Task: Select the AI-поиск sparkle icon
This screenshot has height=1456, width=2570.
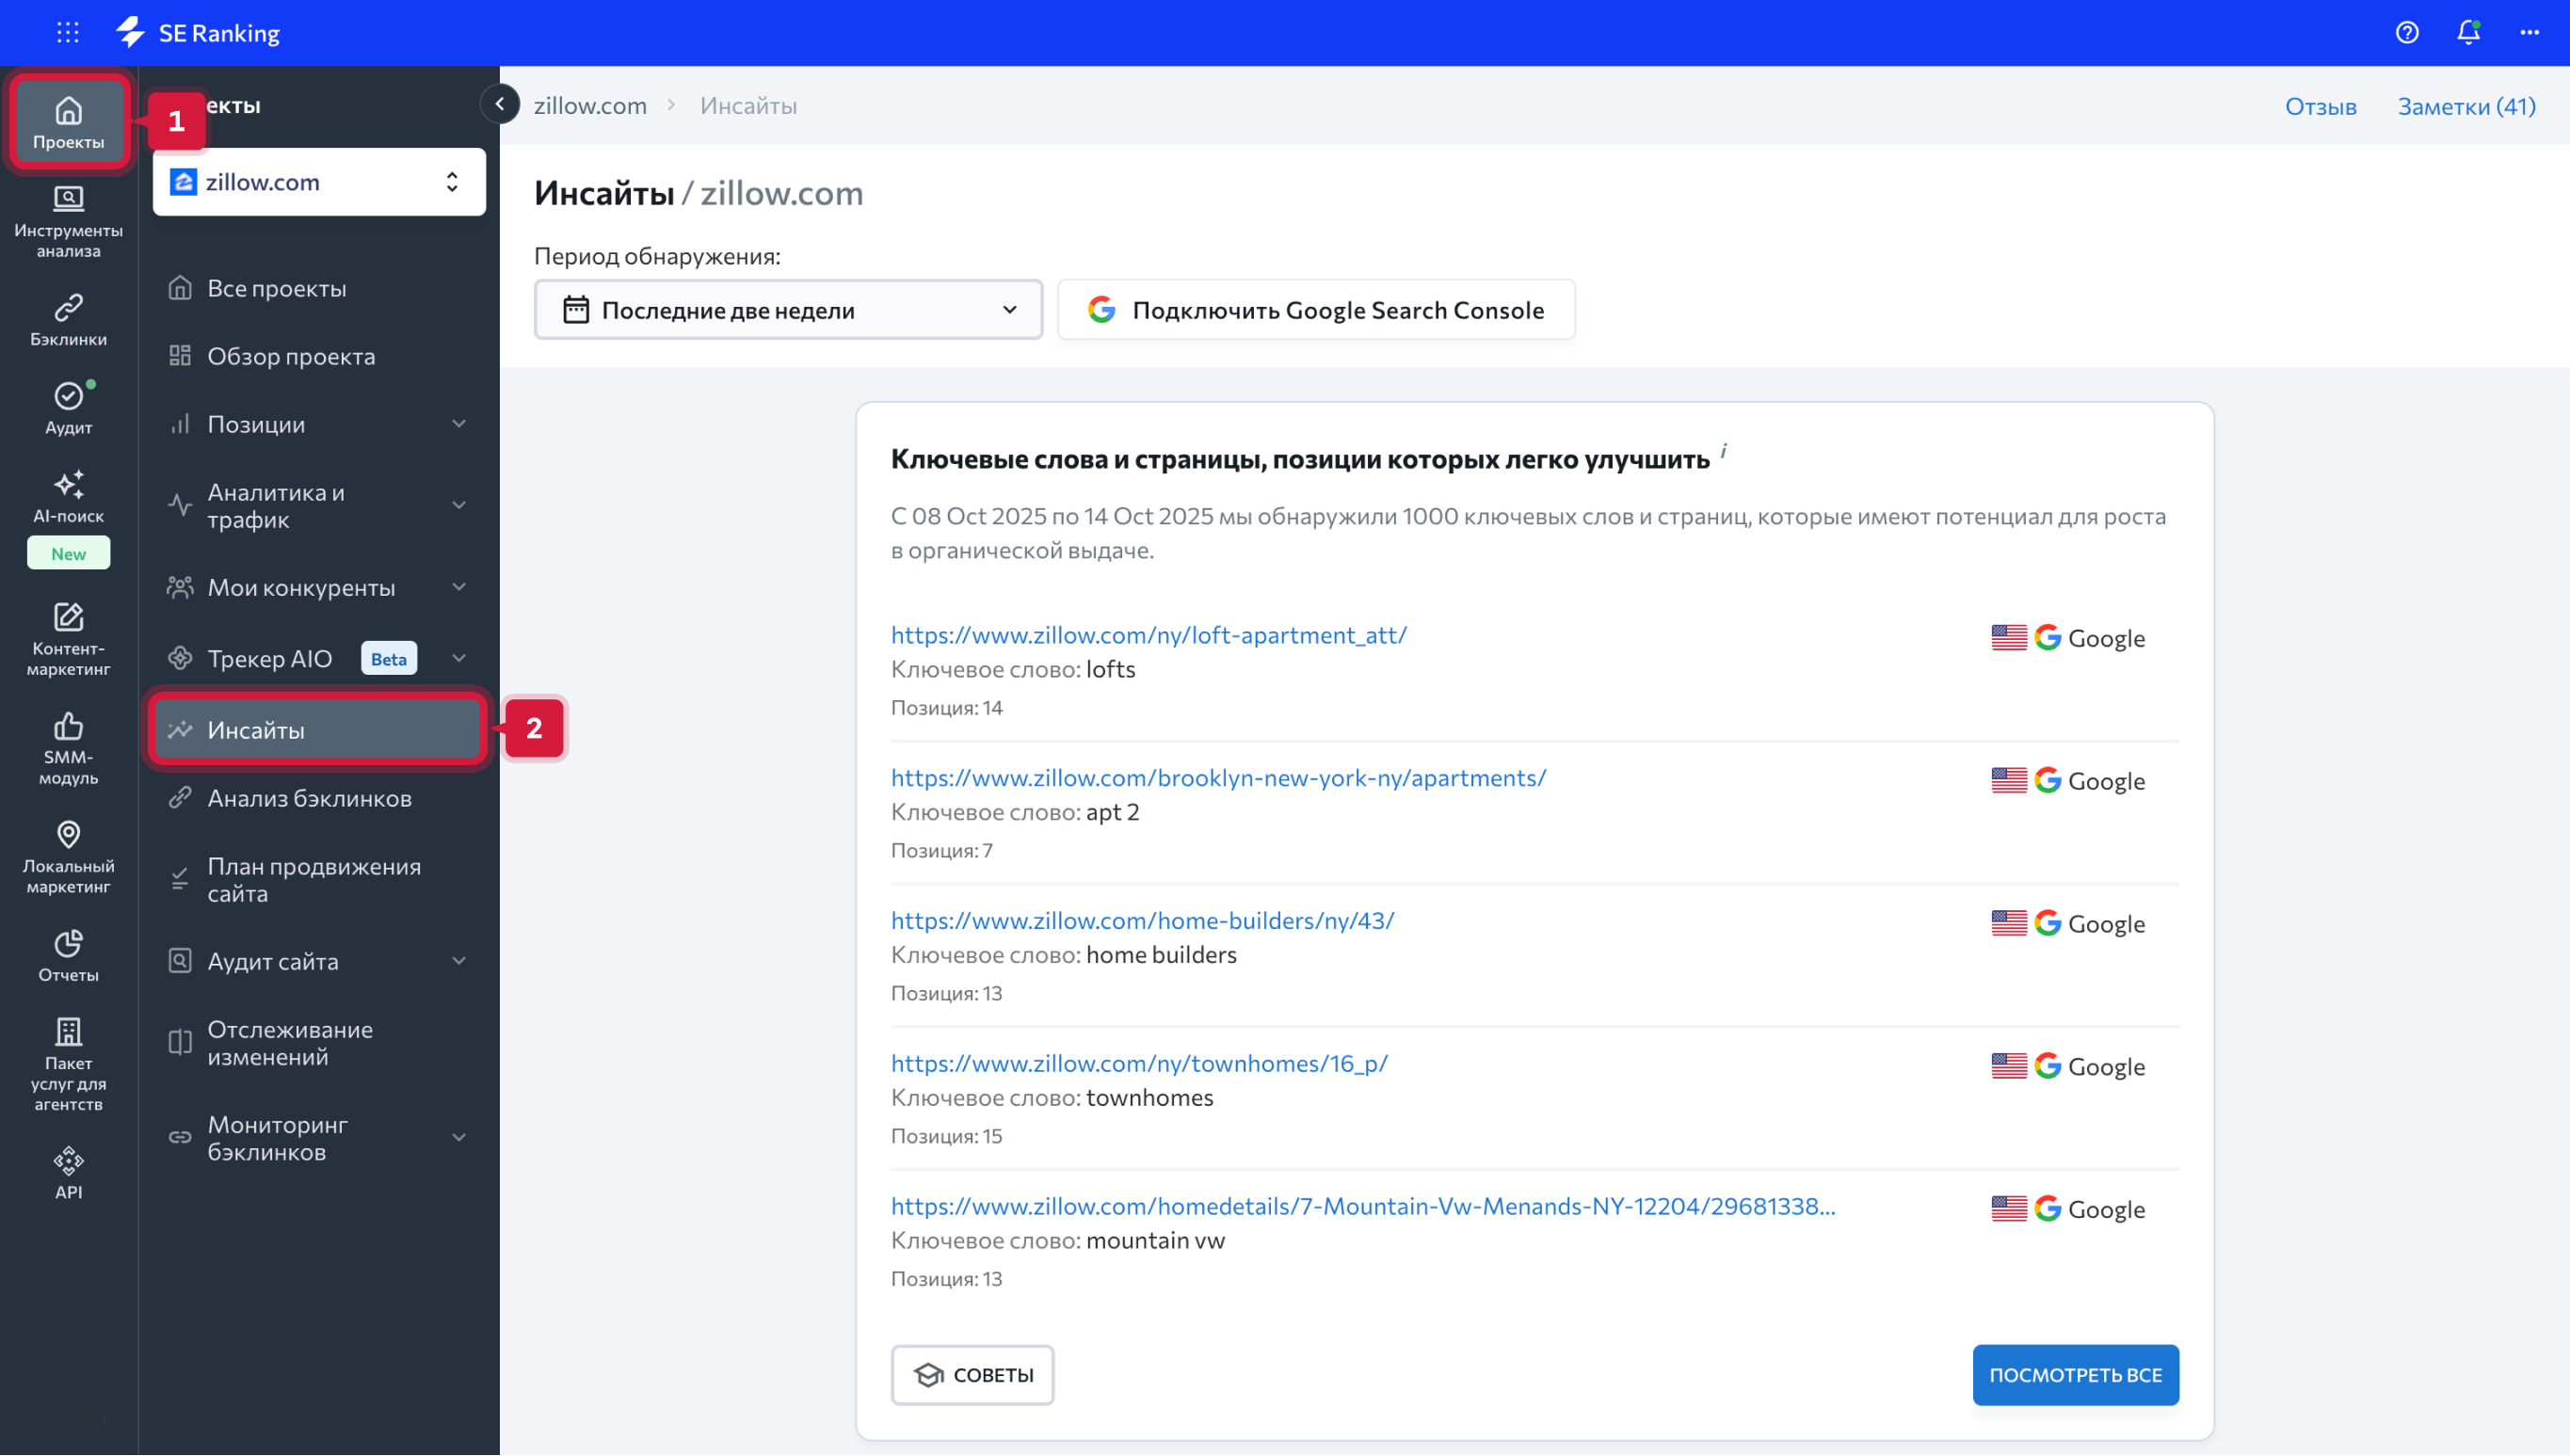Action: [68, 485]
